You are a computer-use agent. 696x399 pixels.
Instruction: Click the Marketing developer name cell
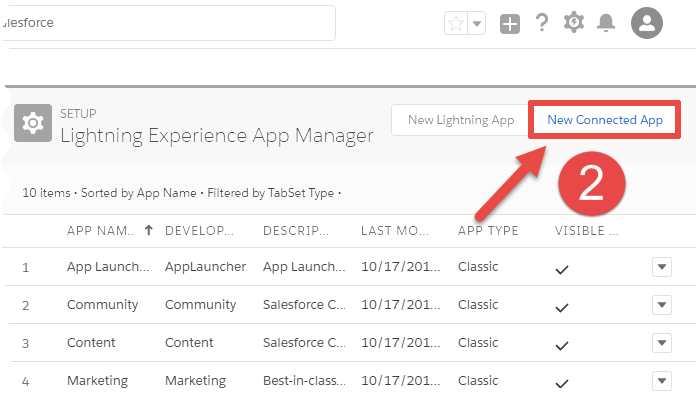[x=195, y=381]
